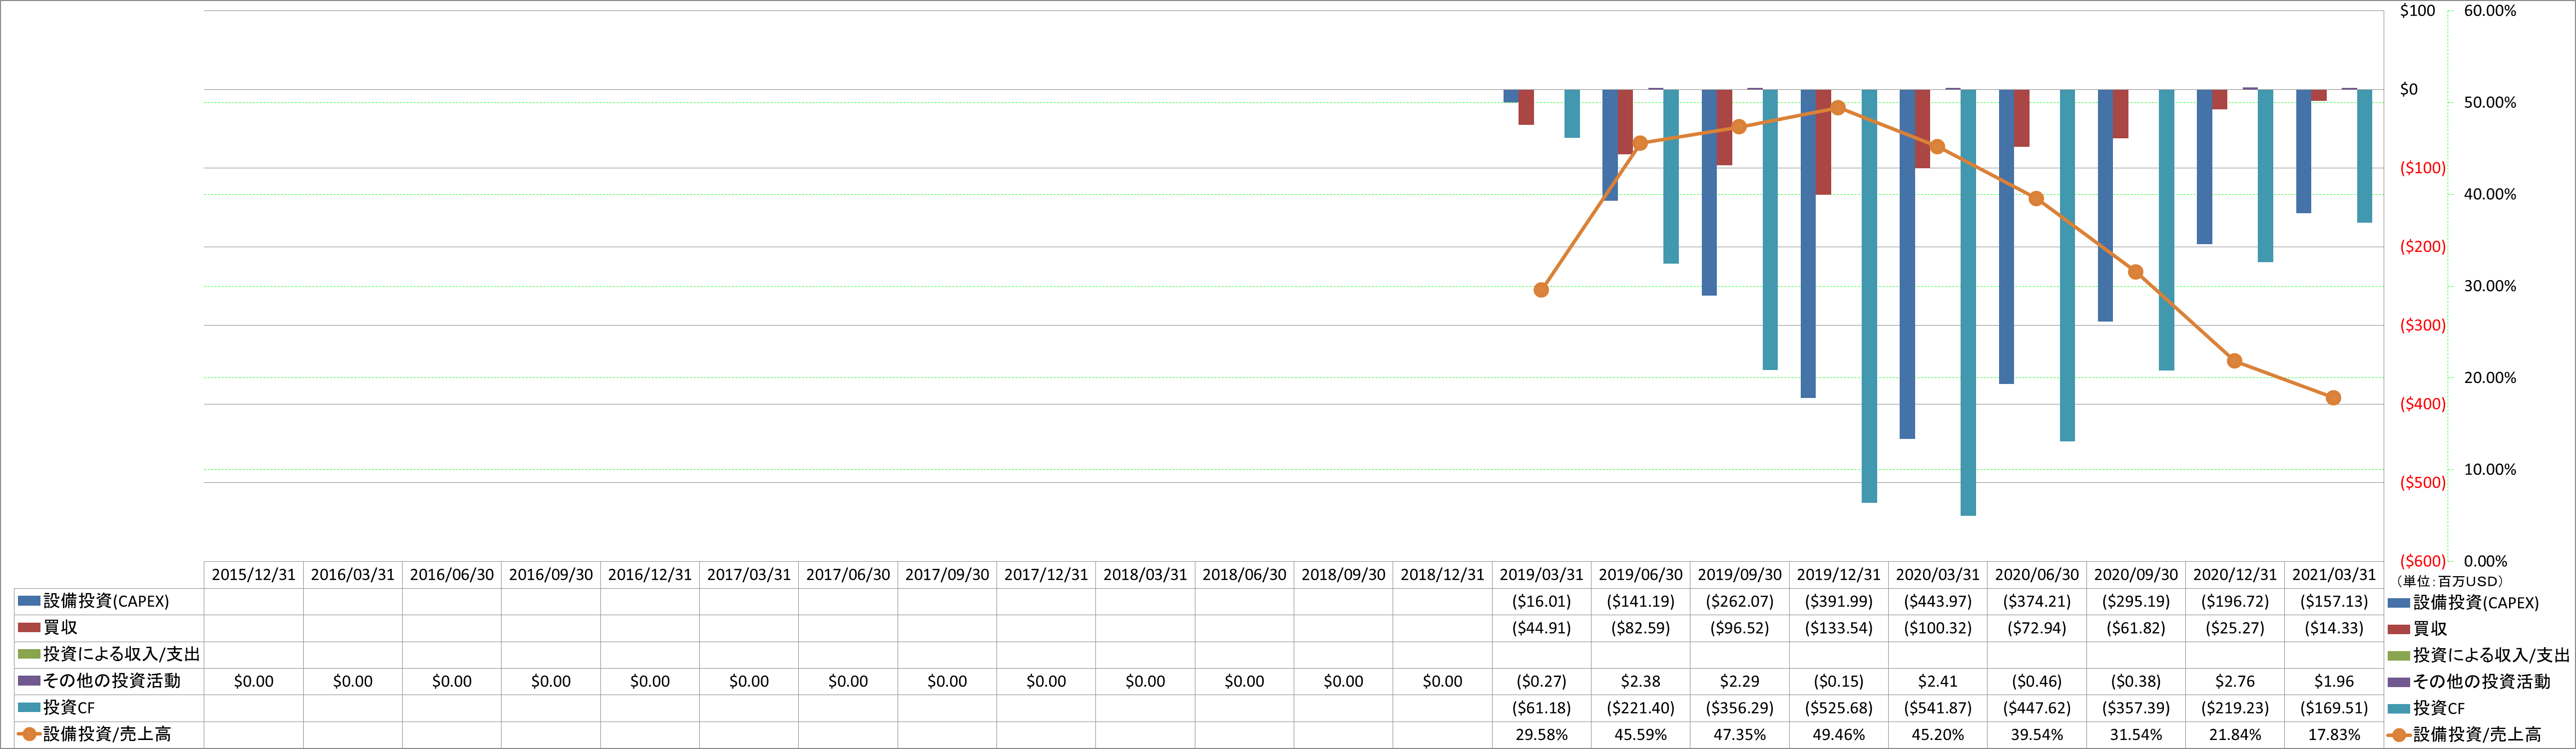Select the green 投資による収入/支出 legend marker on right
2576x749 pixels.
[x=2398, y=655]
